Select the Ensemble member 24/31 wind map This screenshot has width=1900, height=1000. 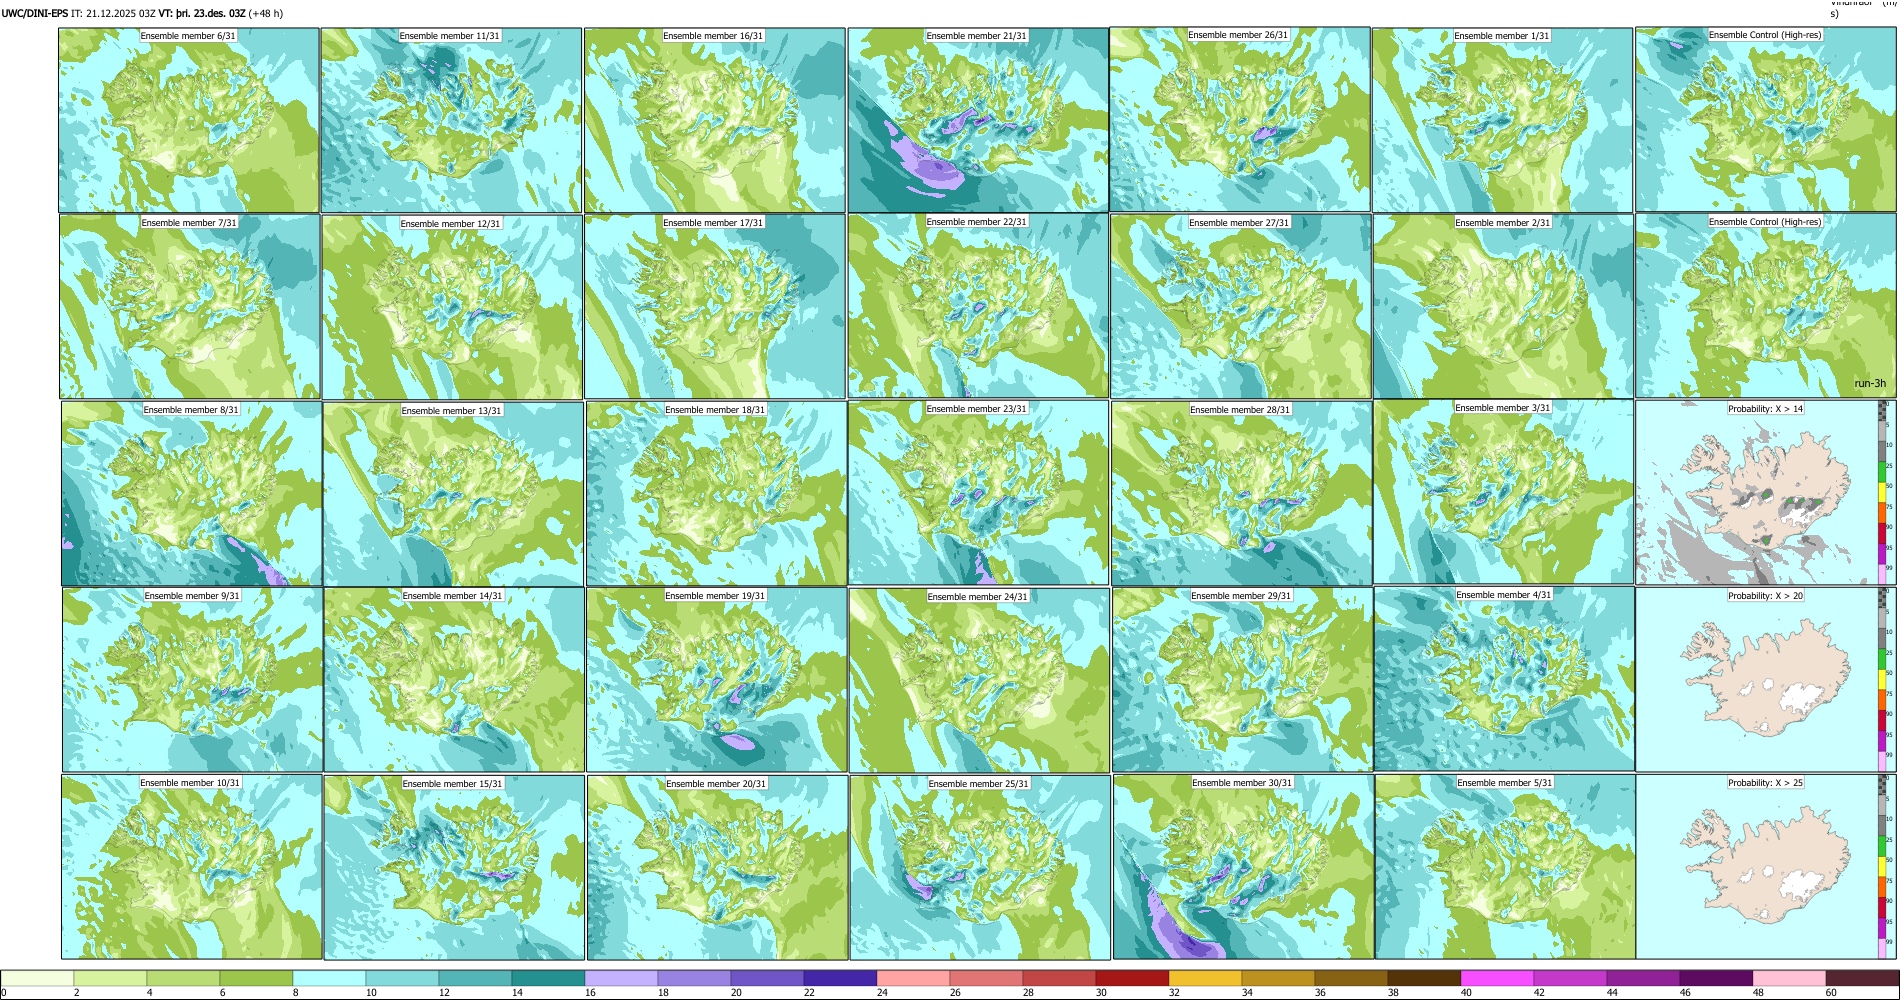pos(979,679)
